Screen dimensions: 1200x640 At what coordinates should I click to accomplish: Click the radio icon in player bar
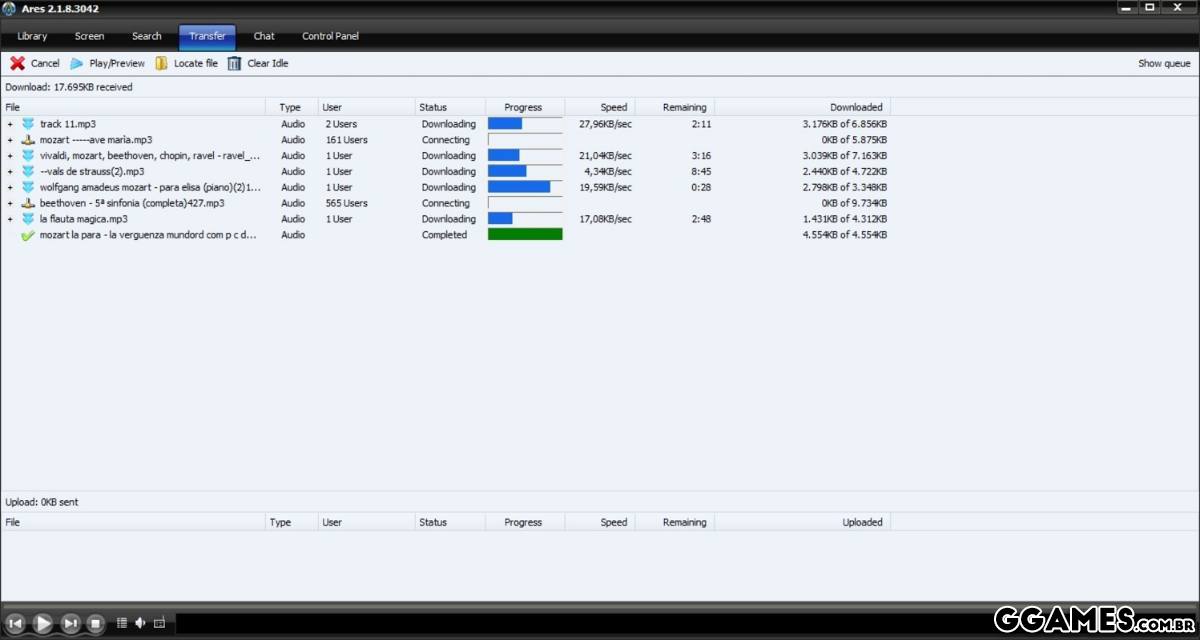coord(159,623)
